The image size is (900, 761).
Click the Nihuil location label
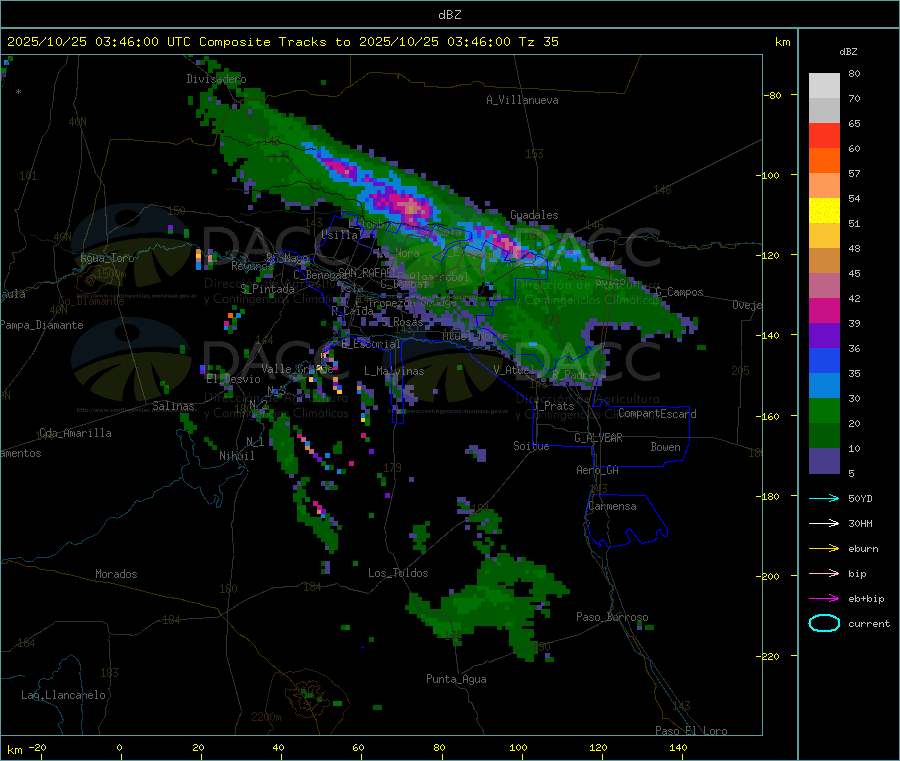[237, 456]
